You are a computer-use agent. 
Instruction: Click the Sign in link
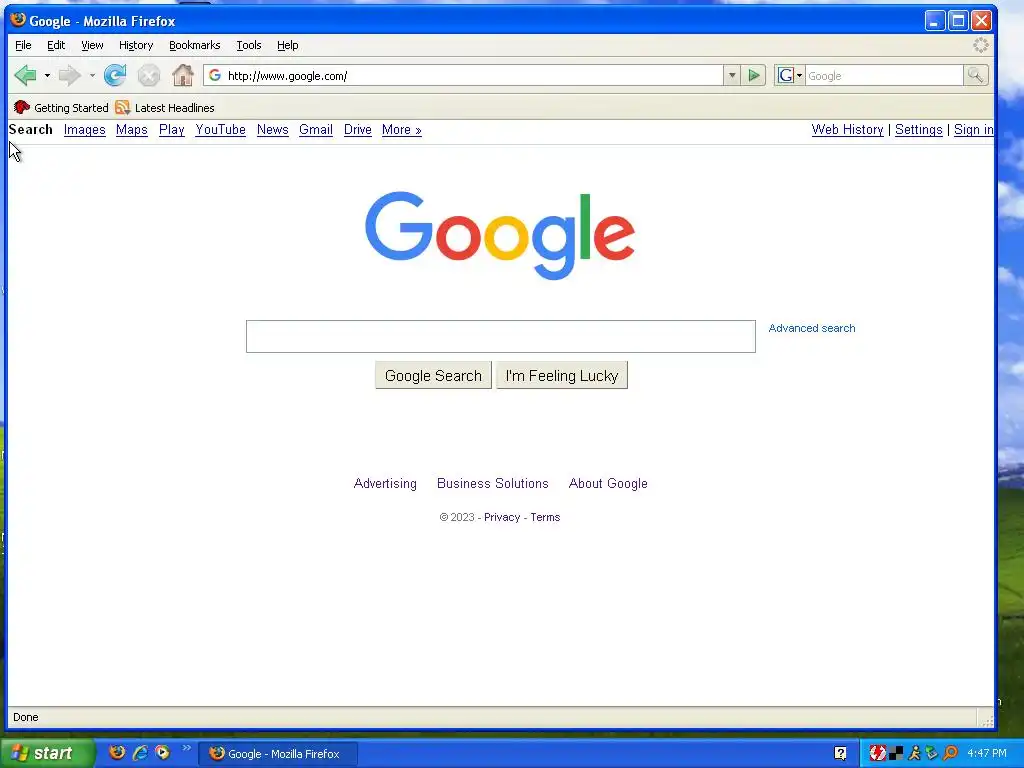(973, 129)
